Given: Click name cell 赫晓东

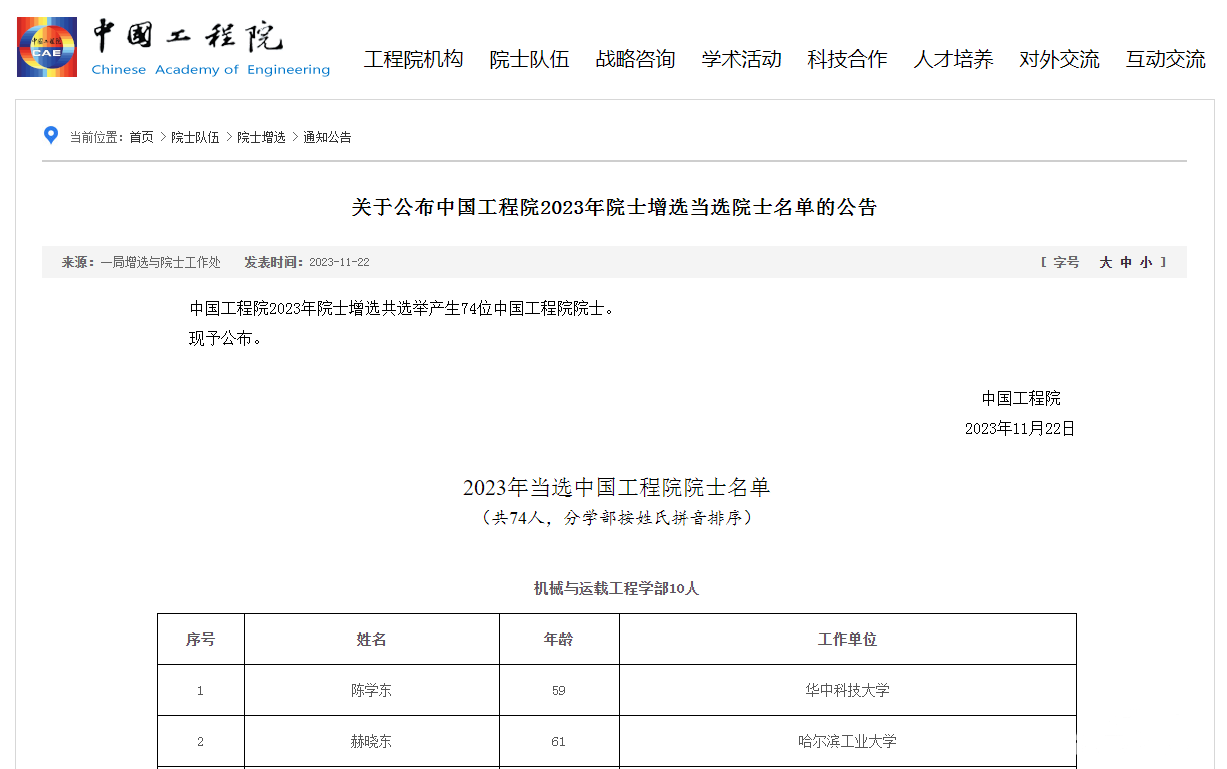Looking at the screenshot, I should click(372, 741).
